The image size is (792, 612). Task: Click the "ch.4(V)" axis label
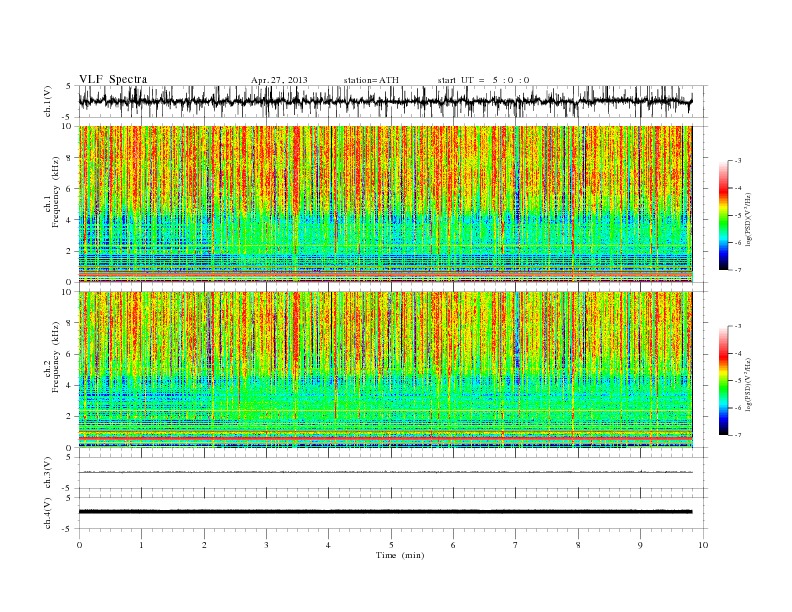coord(48,513)
